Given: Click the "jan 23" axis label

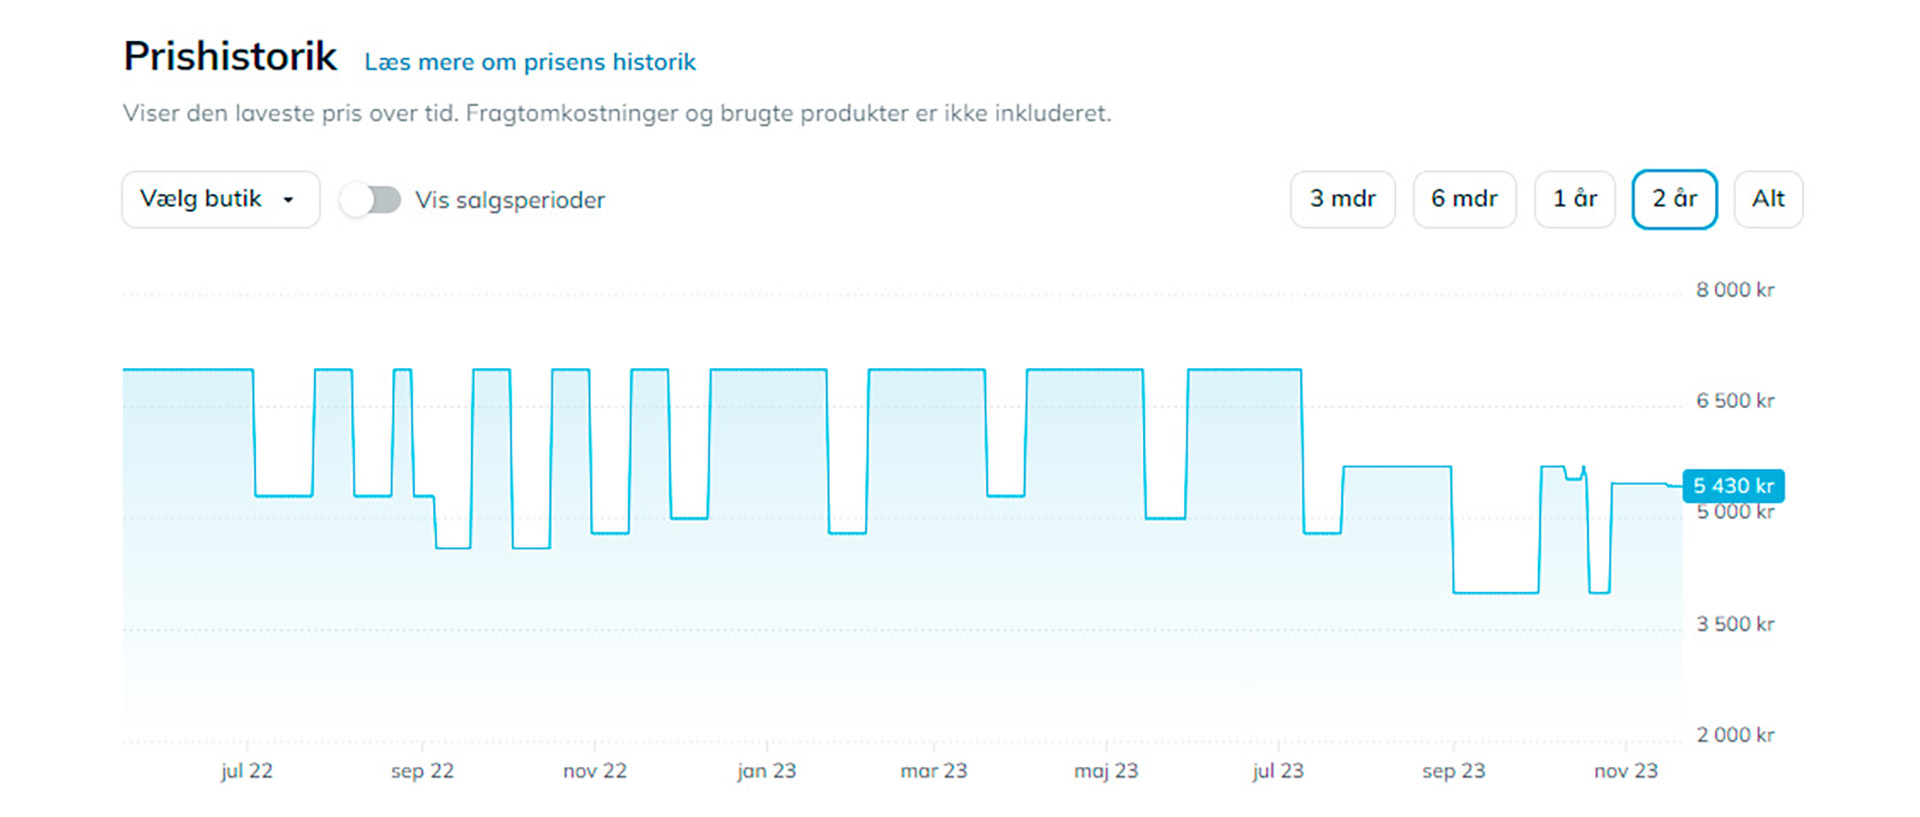Looking at the screenshot, I should pos(766,771).
